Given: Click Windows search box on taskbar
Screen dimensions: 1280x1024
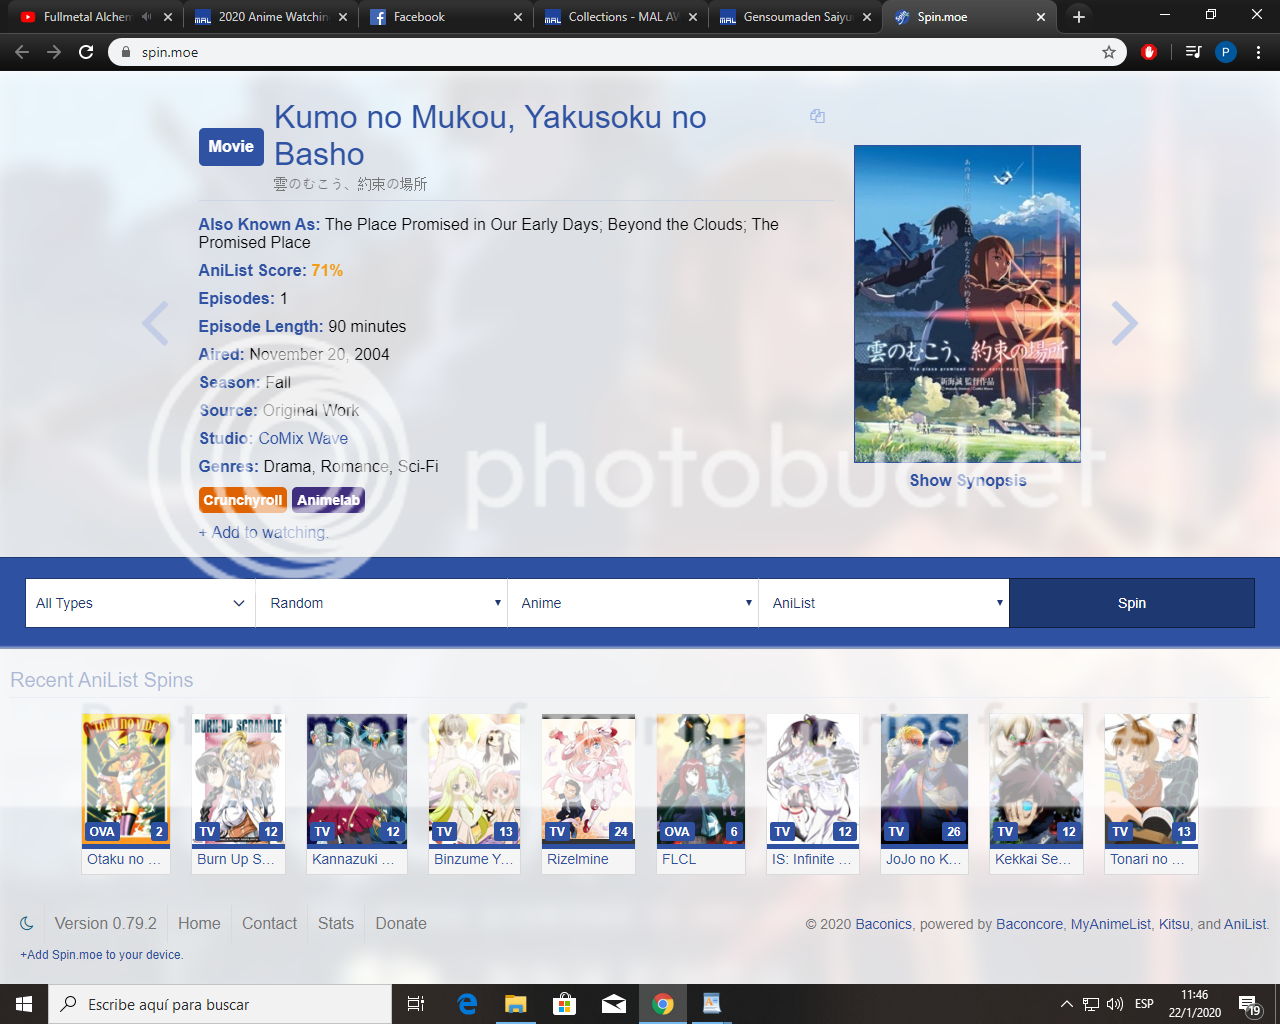Looking at the screenshot, I should coord(220,1004).
